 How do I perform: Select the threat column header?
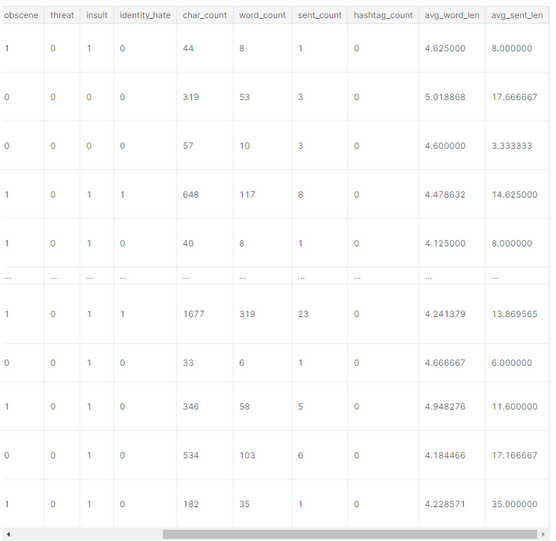(x=62, y=15)
